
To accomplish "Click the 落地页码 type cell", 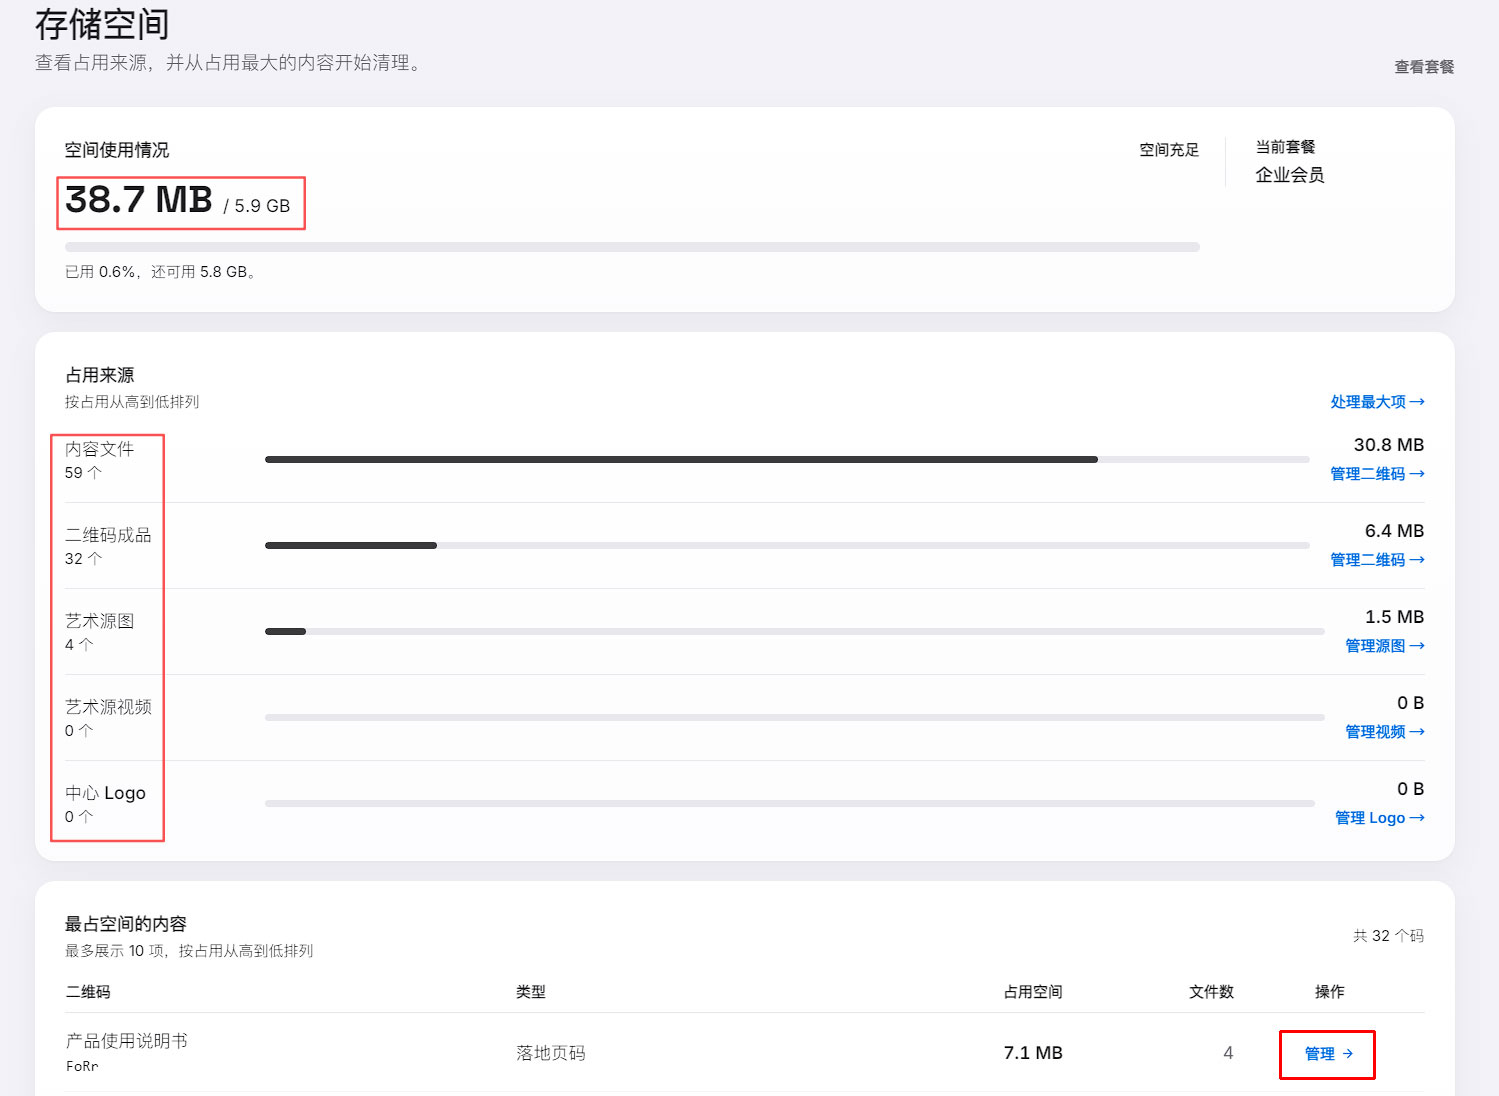I will [551, 1053].
